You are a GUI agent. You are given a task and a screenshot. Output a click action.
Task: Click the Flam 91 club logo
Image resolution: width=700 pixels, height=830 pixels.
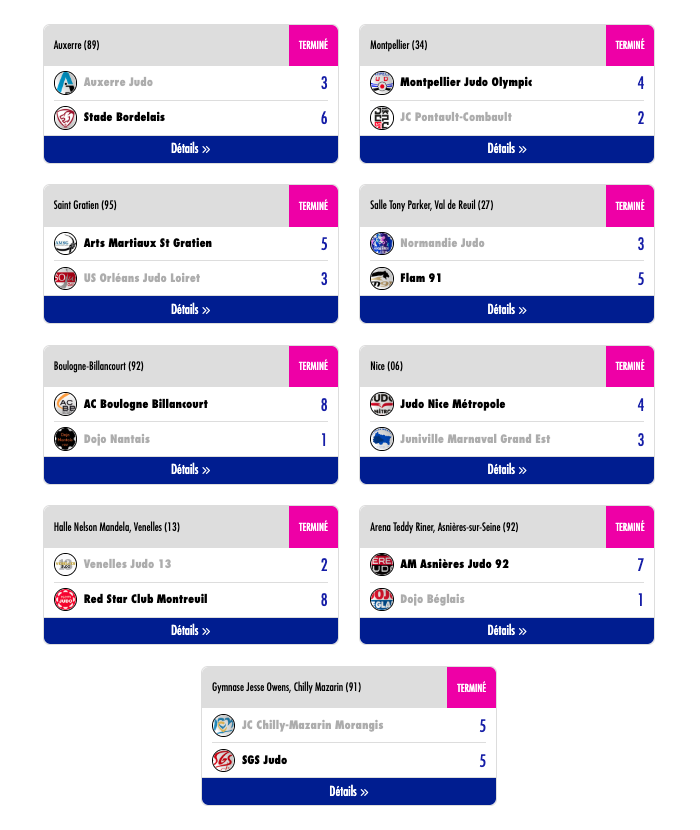[381, 278]
